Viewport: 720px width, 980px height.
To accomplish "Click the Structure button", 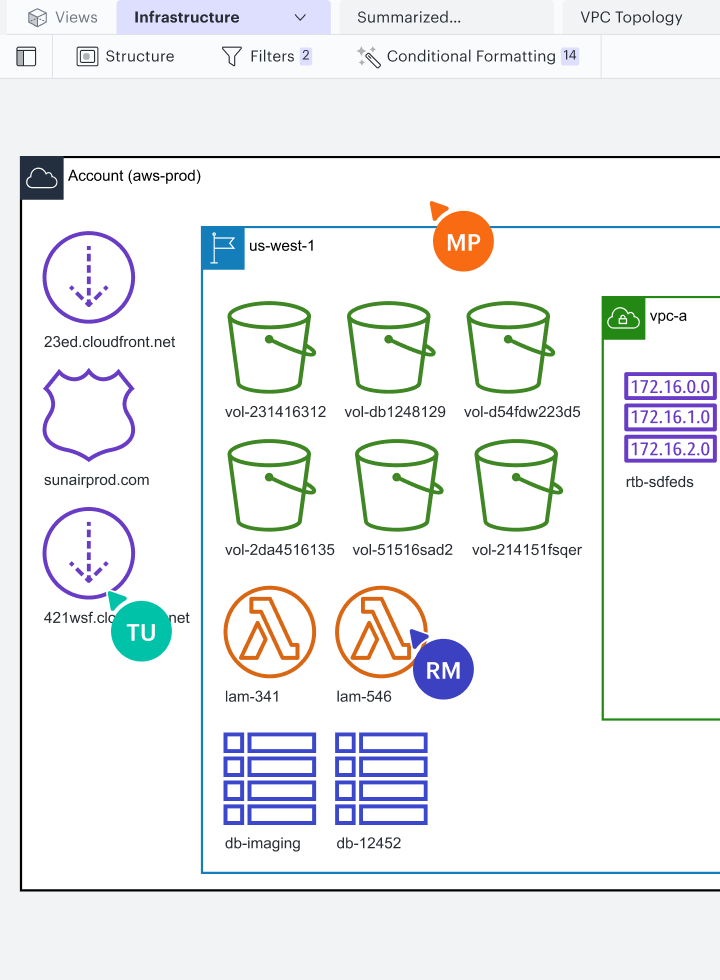I will coord(126,57).
